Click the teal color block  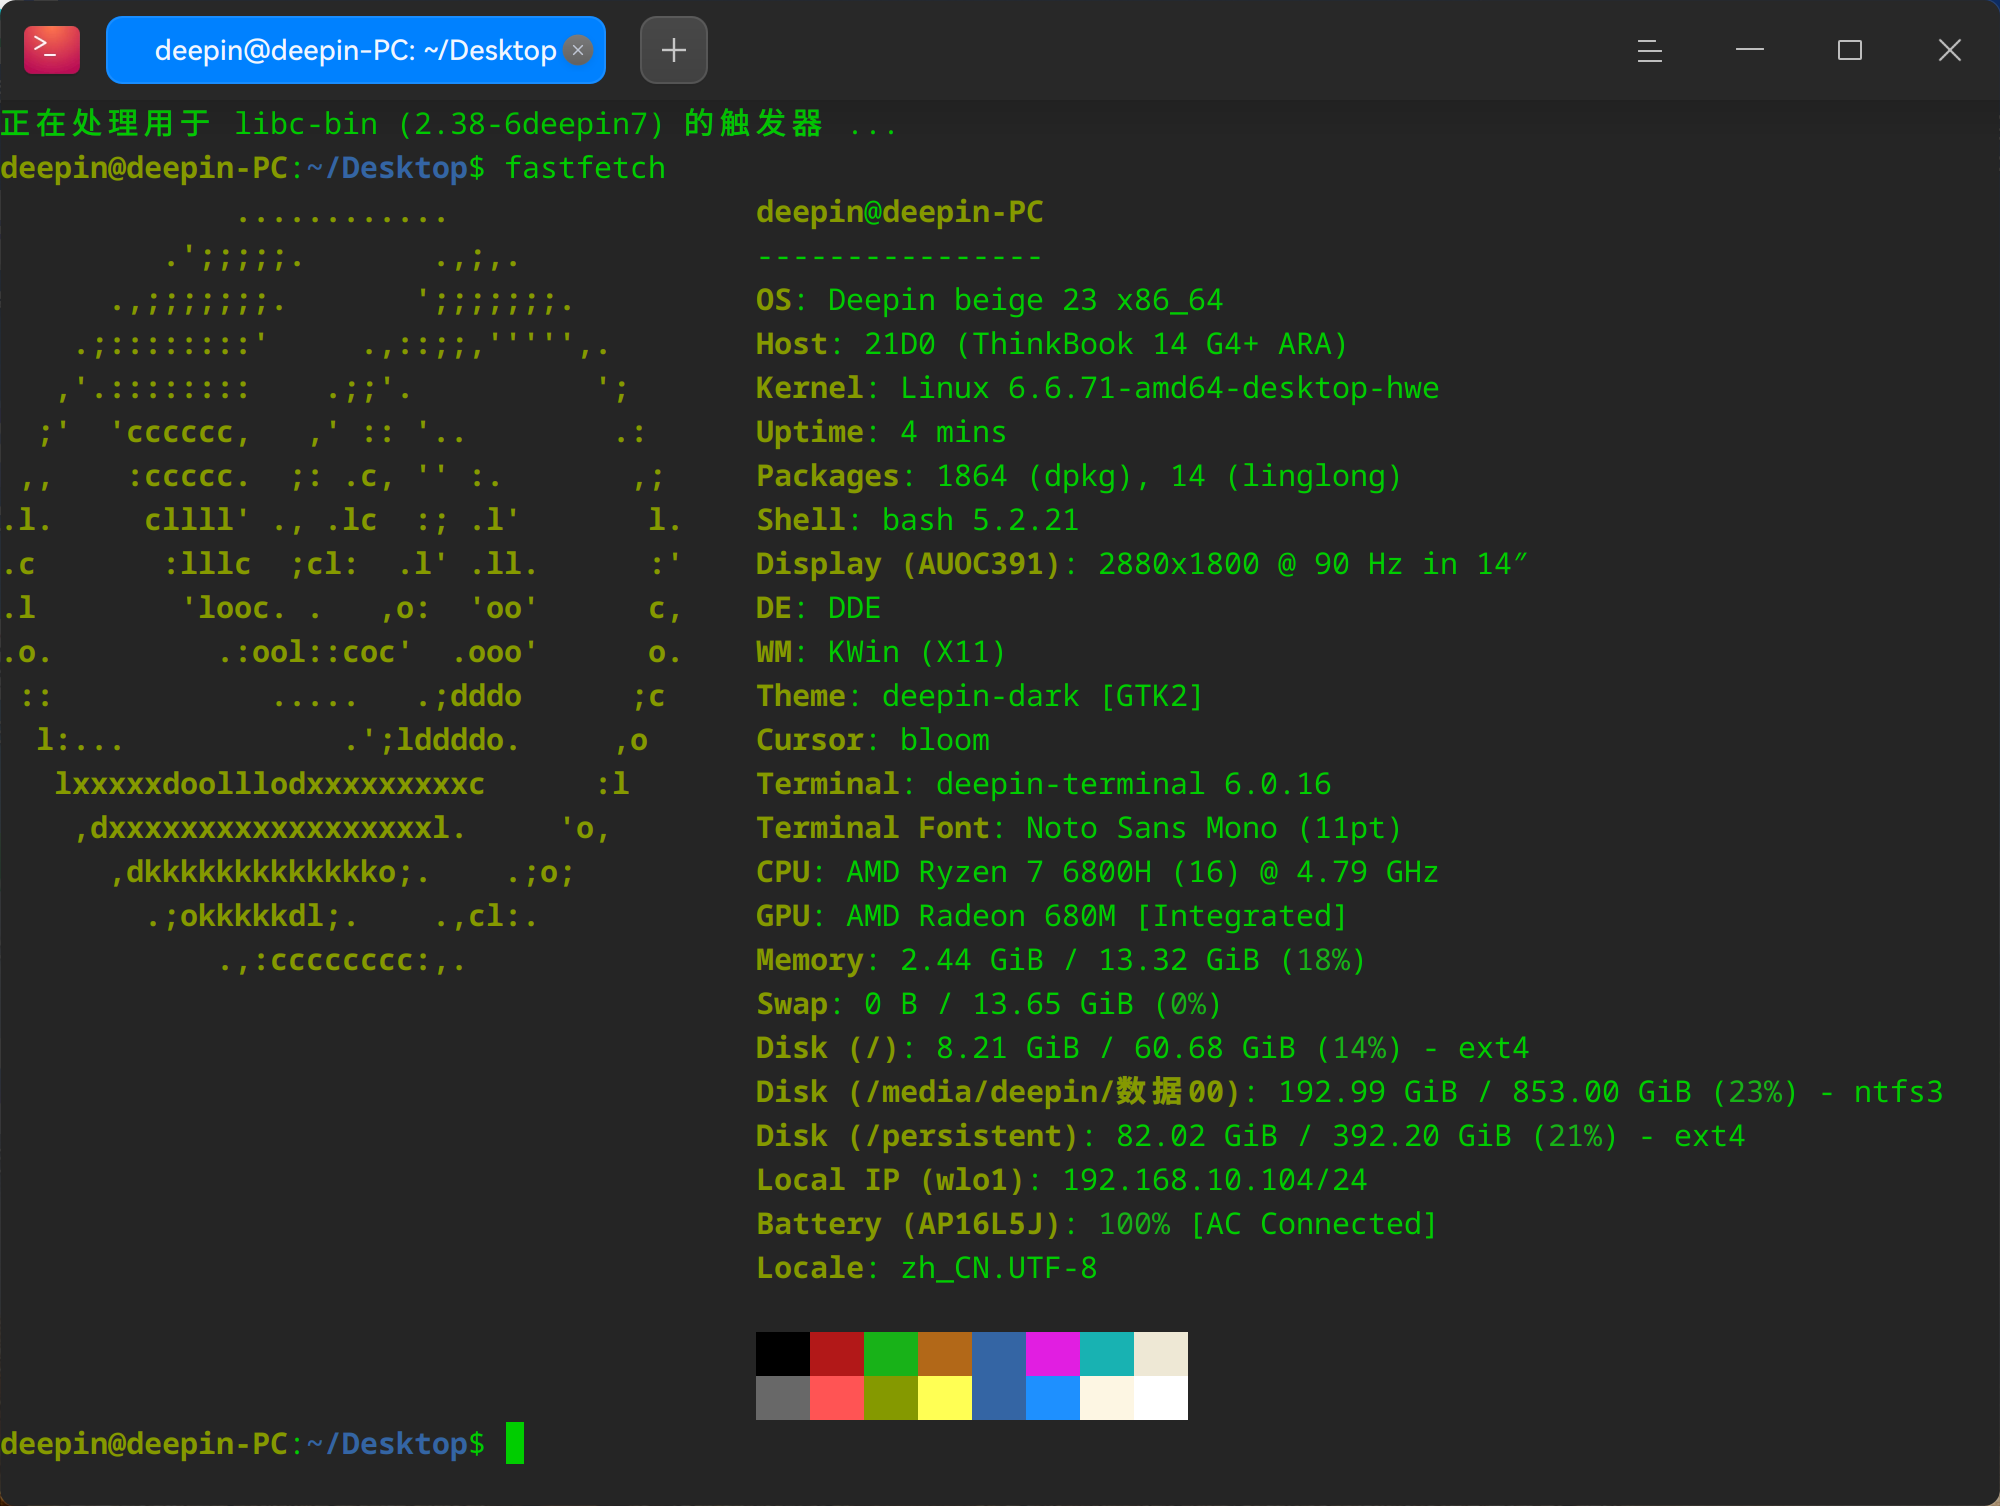coord(1107,1354)
